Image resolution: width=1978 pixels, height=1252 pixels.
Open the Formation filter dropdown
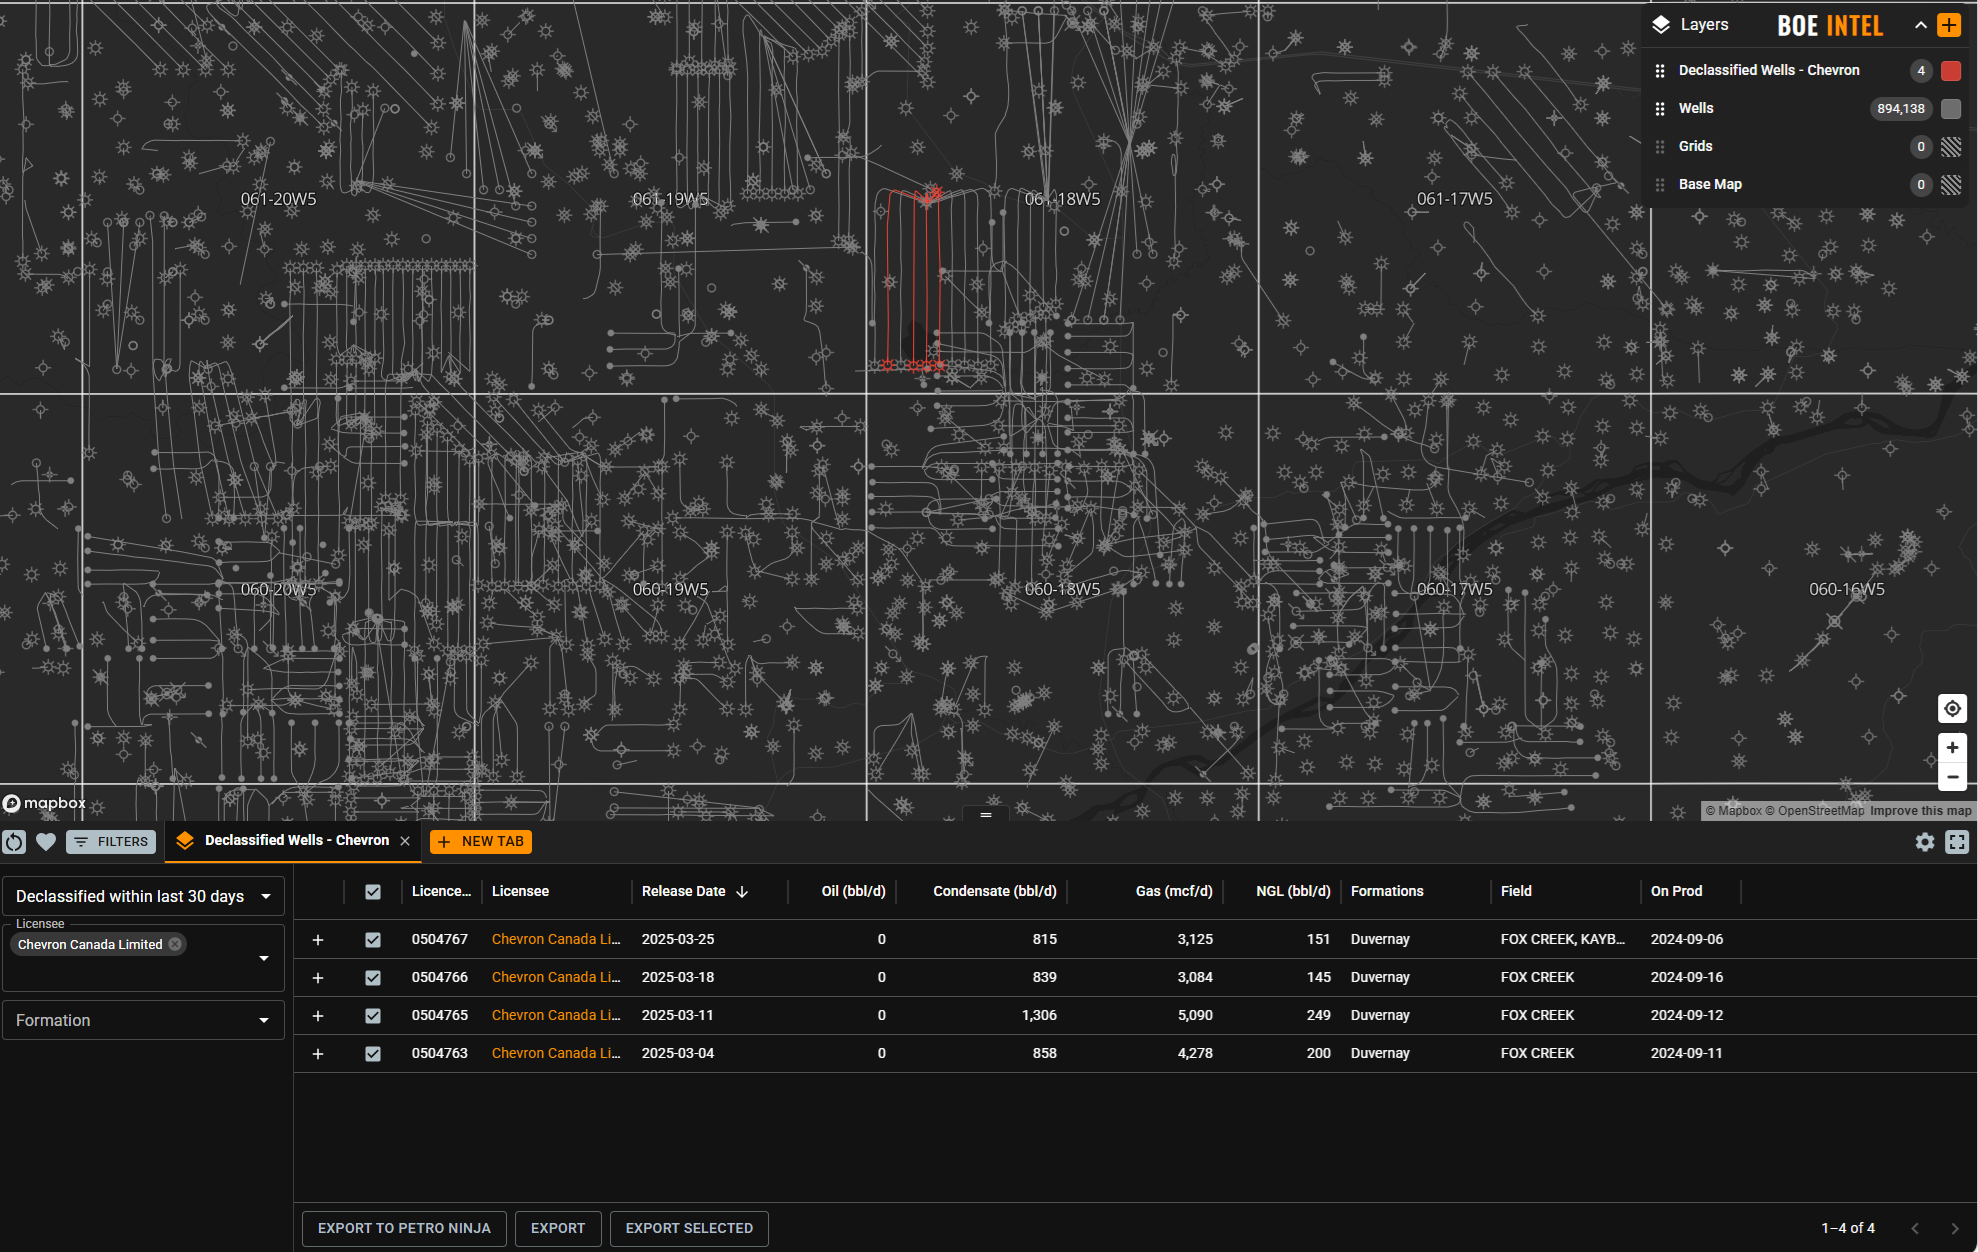(143, 1020)
